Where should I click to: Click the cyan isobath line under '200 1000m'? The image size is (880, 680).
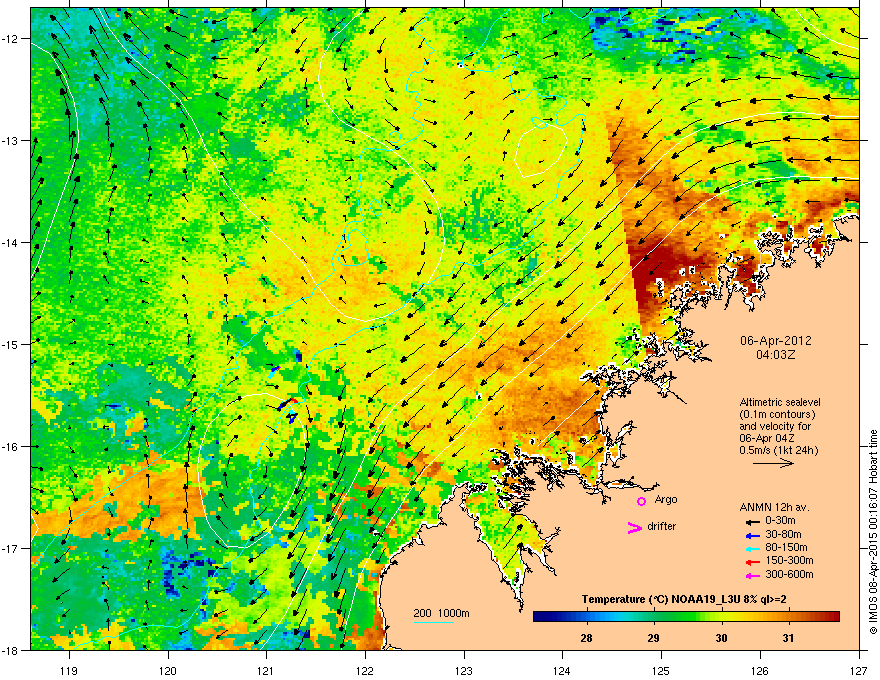click(434, 622)
